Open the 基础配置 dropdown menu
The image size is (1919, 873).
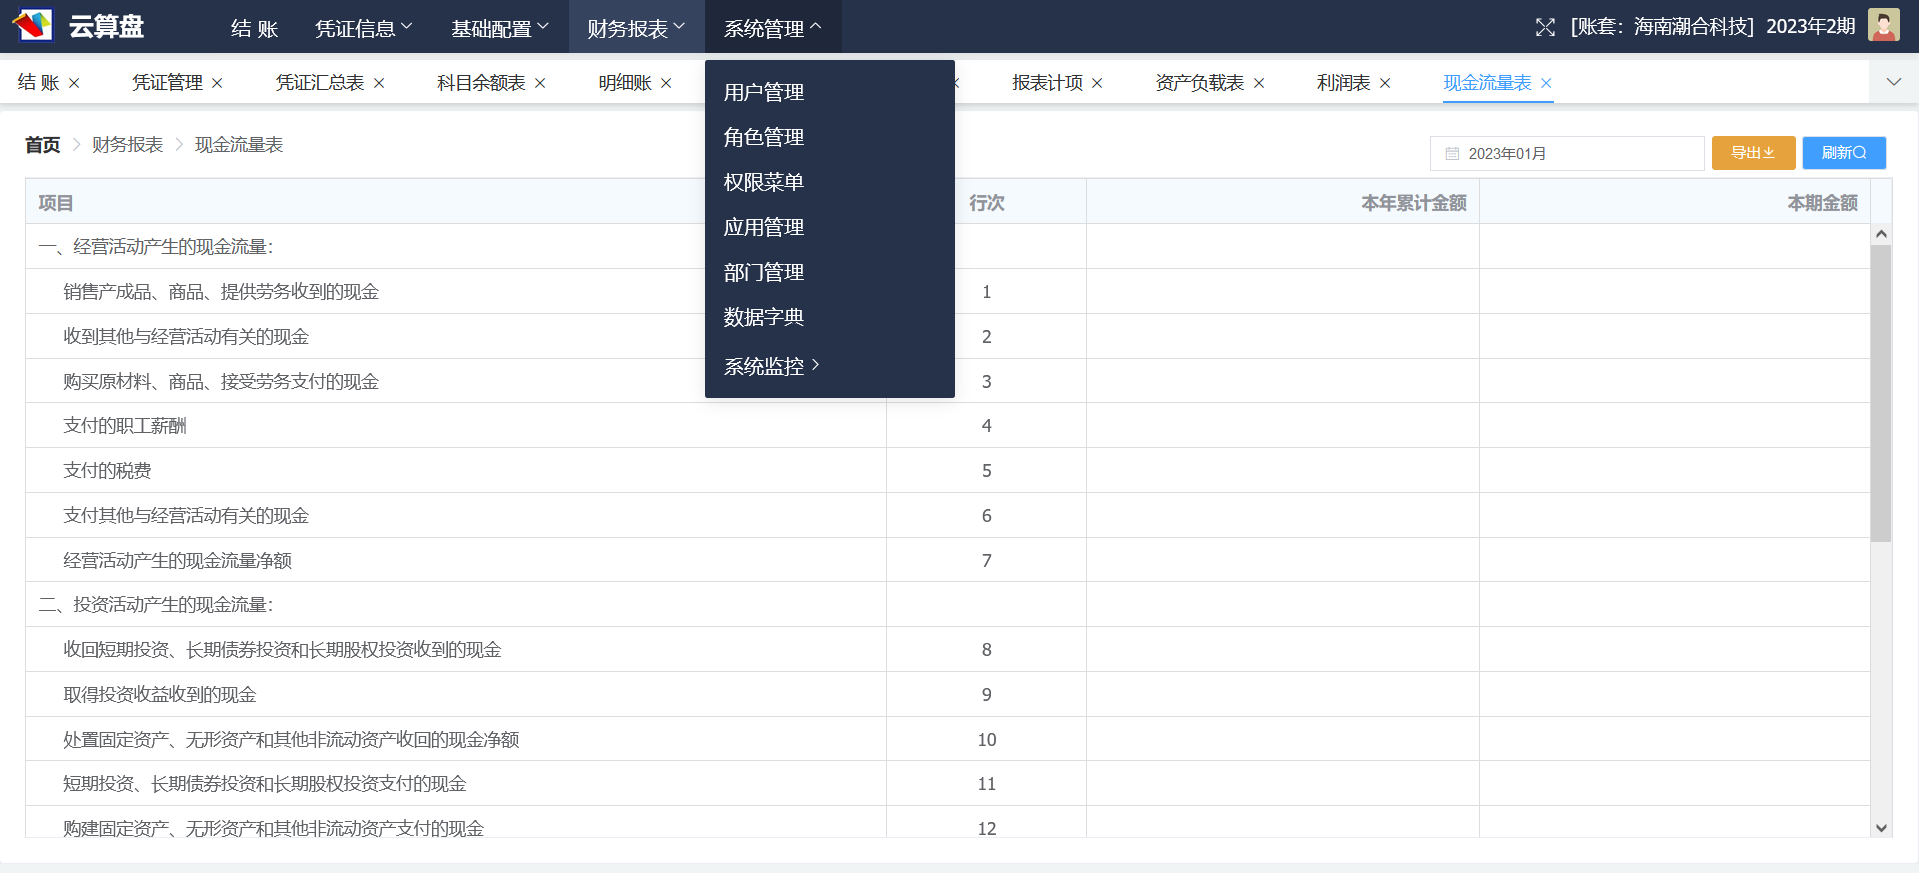(499, 28)
